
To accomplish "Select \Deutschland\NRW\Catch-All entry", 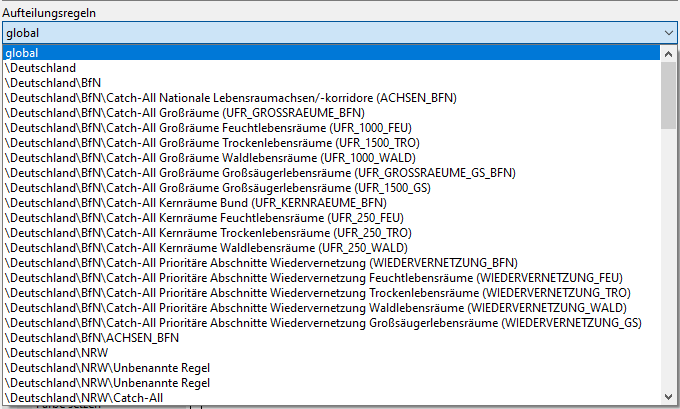I will point(331,398).
